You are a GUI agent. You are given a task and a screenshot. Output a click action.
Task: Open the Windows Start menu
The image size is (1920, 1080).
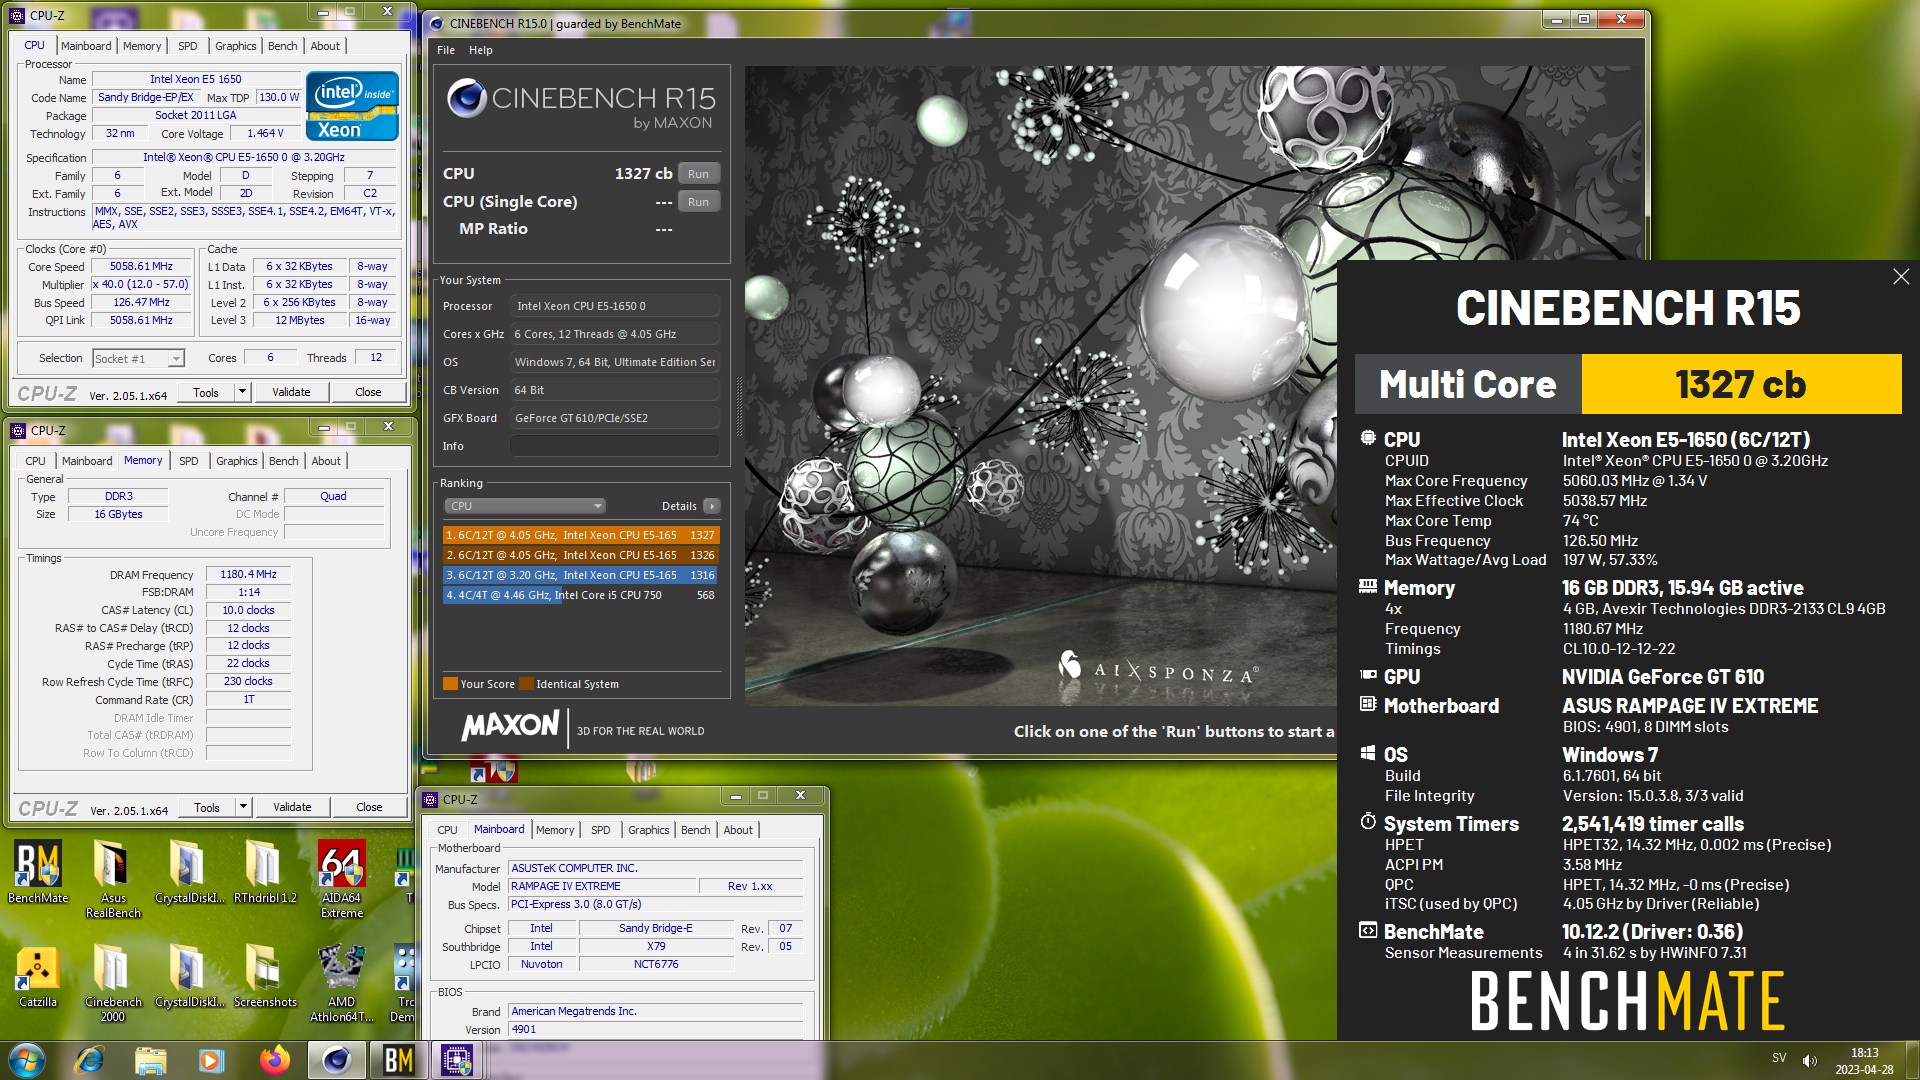tap(26, 1060)
